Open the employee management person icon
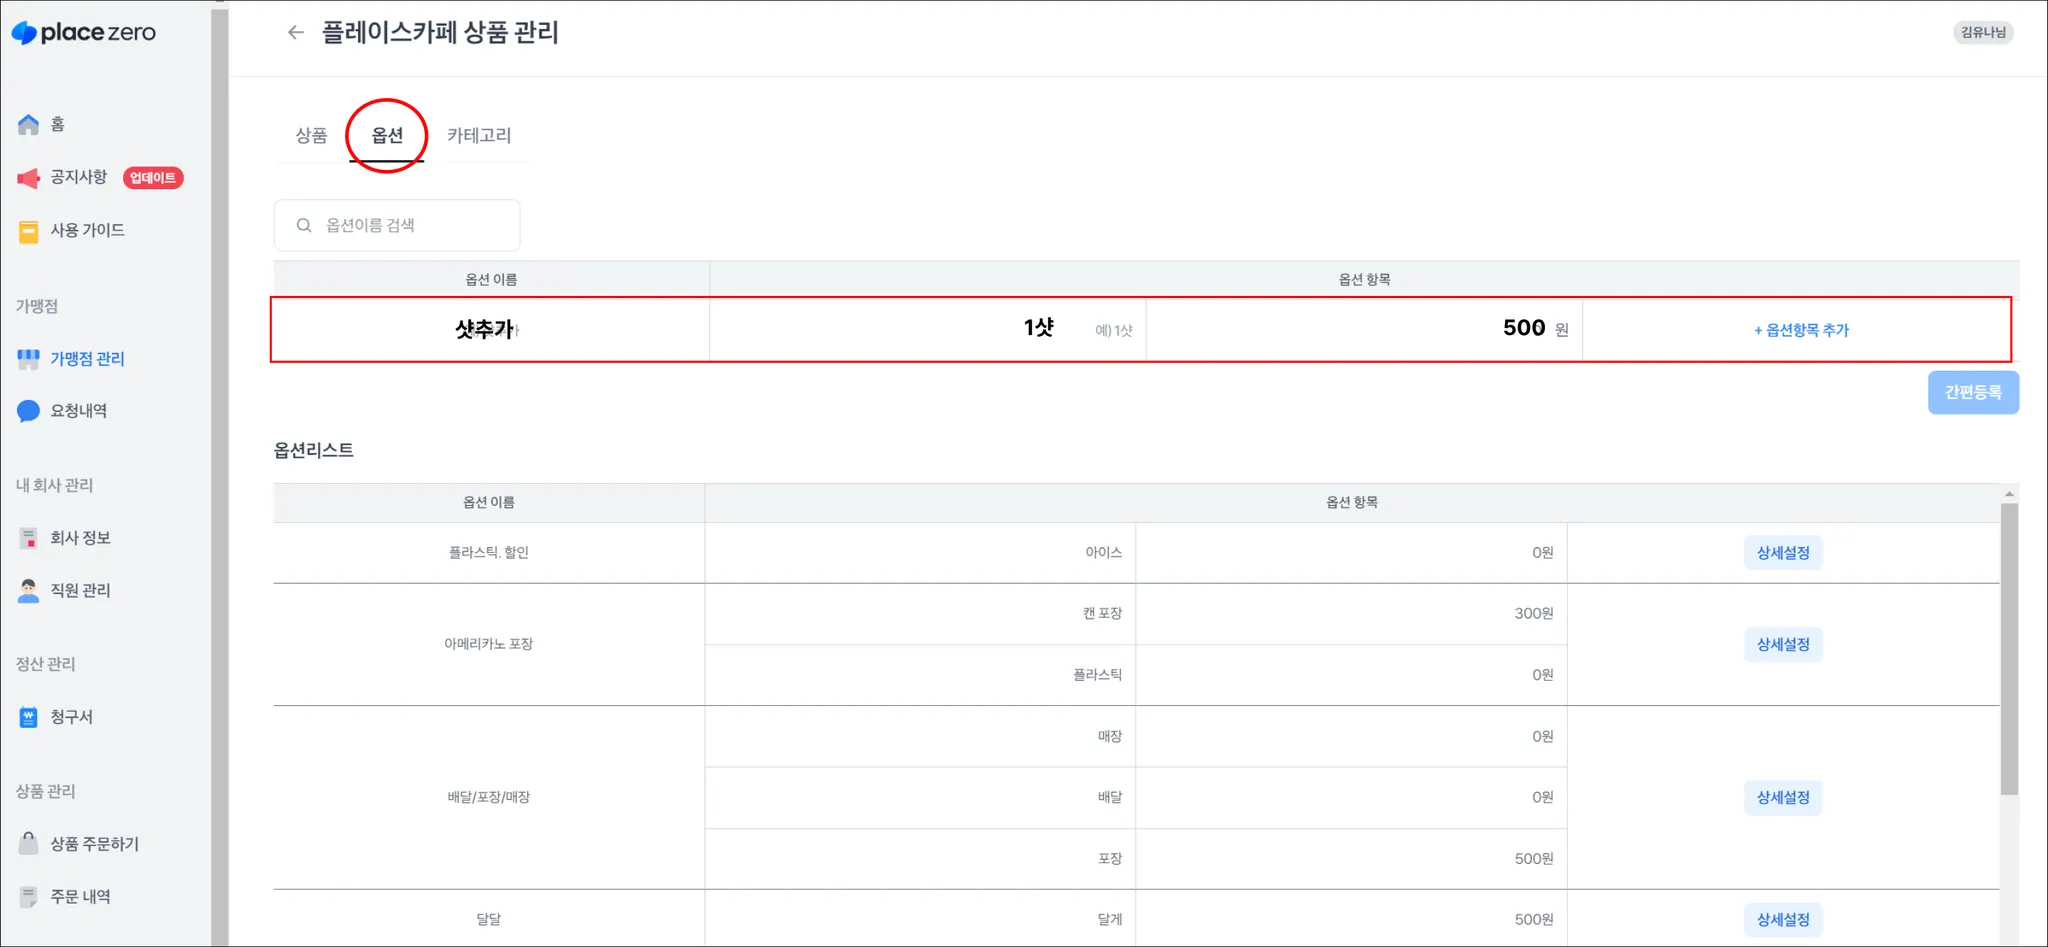This screenshot has height=947, width=2048. coord(29,591)
